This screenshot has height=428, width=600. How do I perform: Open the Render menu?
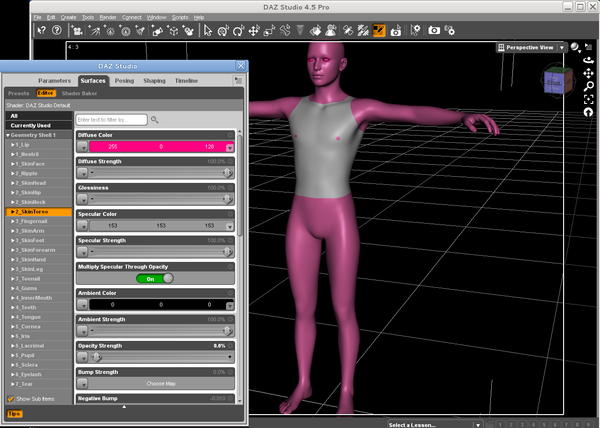point(108,17)
